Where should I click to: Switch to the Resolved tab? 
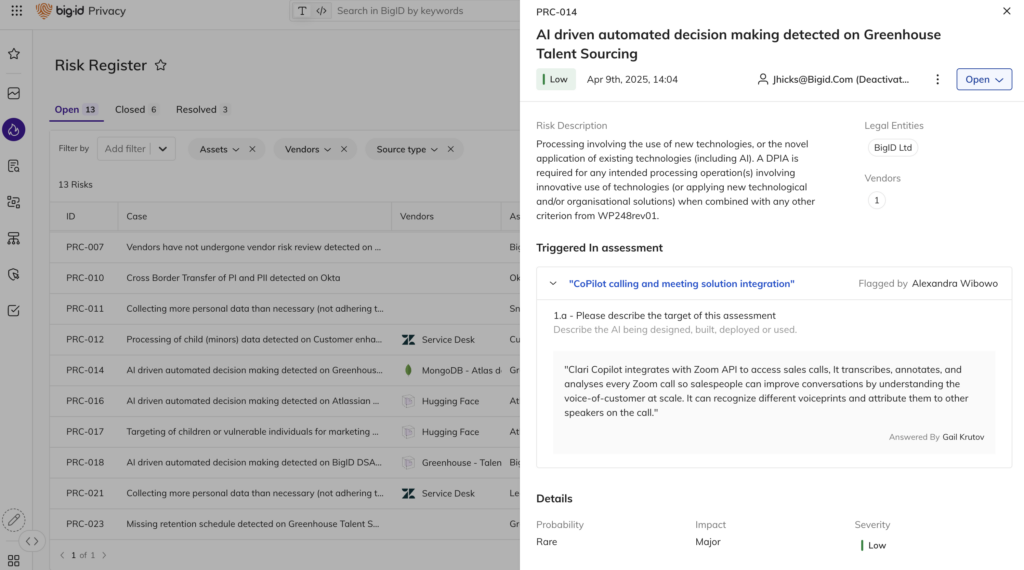point(202,110)
